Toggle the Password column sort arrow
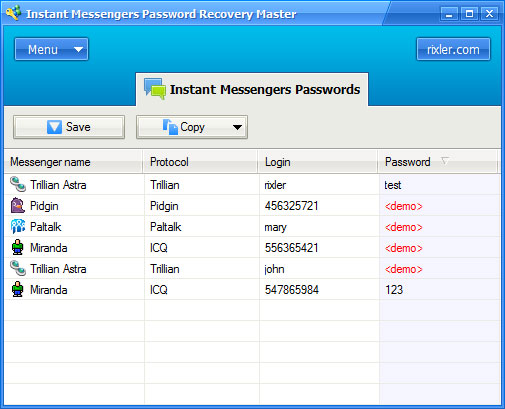Image resolution: width=505 pixels, height=409 pixels. [445, 161]
